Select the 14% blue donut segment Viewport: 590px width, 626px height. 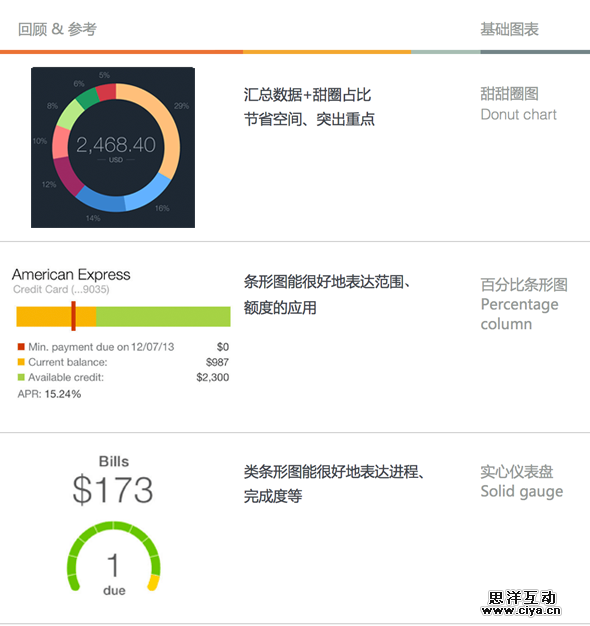tap(102, 201)
